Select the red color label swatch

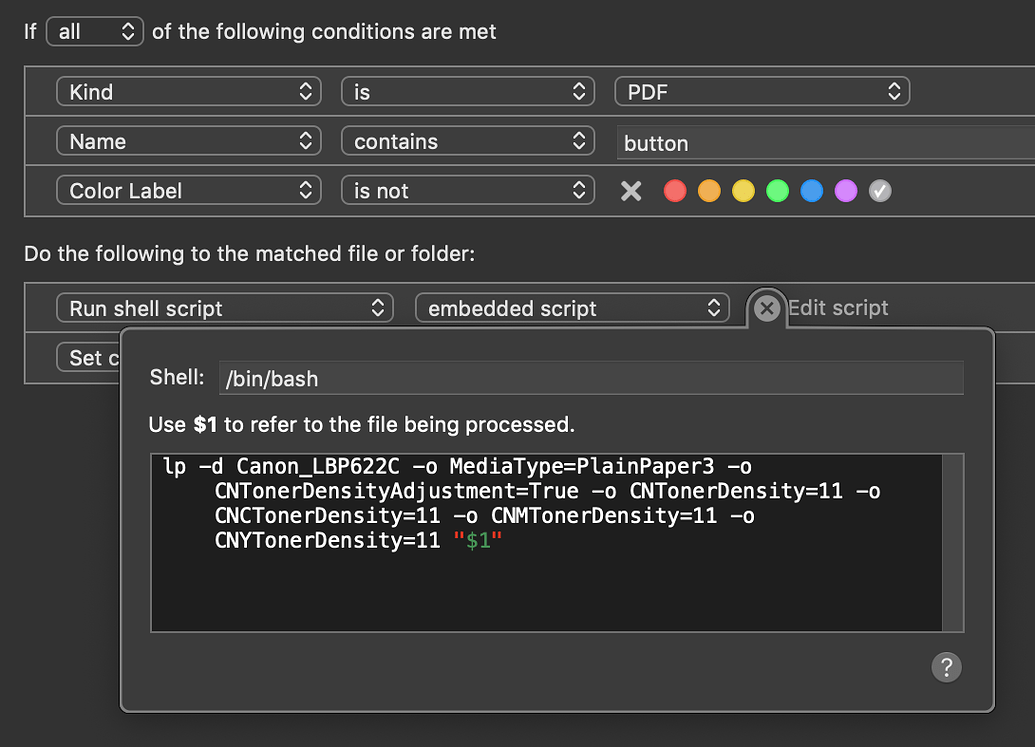tap(674, 191)
